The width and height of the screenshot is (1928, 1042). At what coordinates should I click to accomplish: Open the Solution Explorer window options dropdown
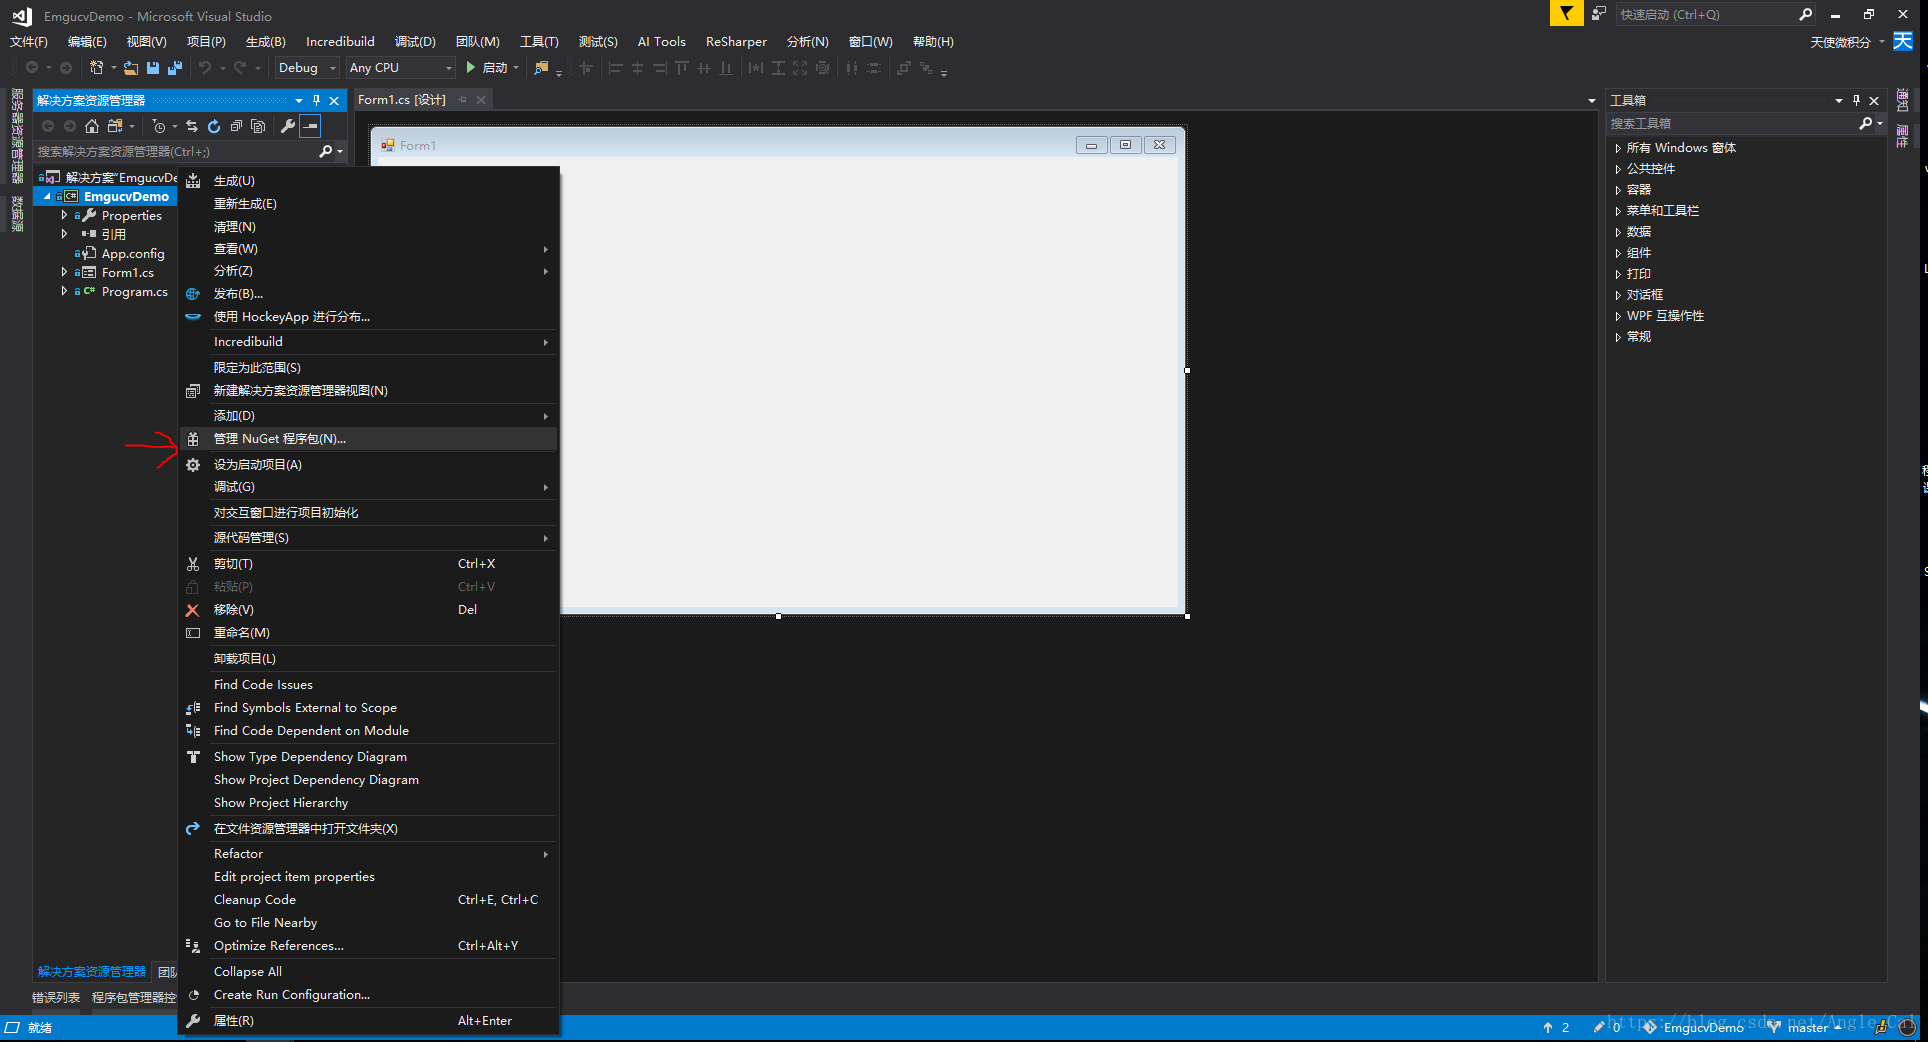pyautogui.click(x=298, y=100)
